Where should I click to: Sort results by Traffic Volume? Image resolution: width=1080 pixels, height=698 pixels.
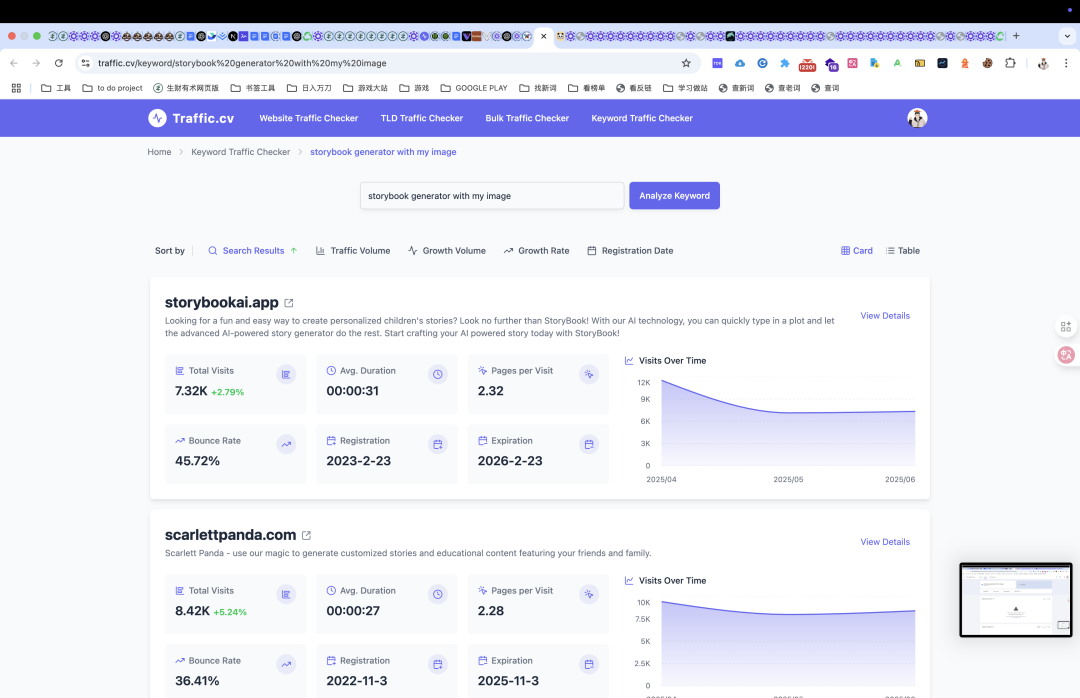(353, 251)
